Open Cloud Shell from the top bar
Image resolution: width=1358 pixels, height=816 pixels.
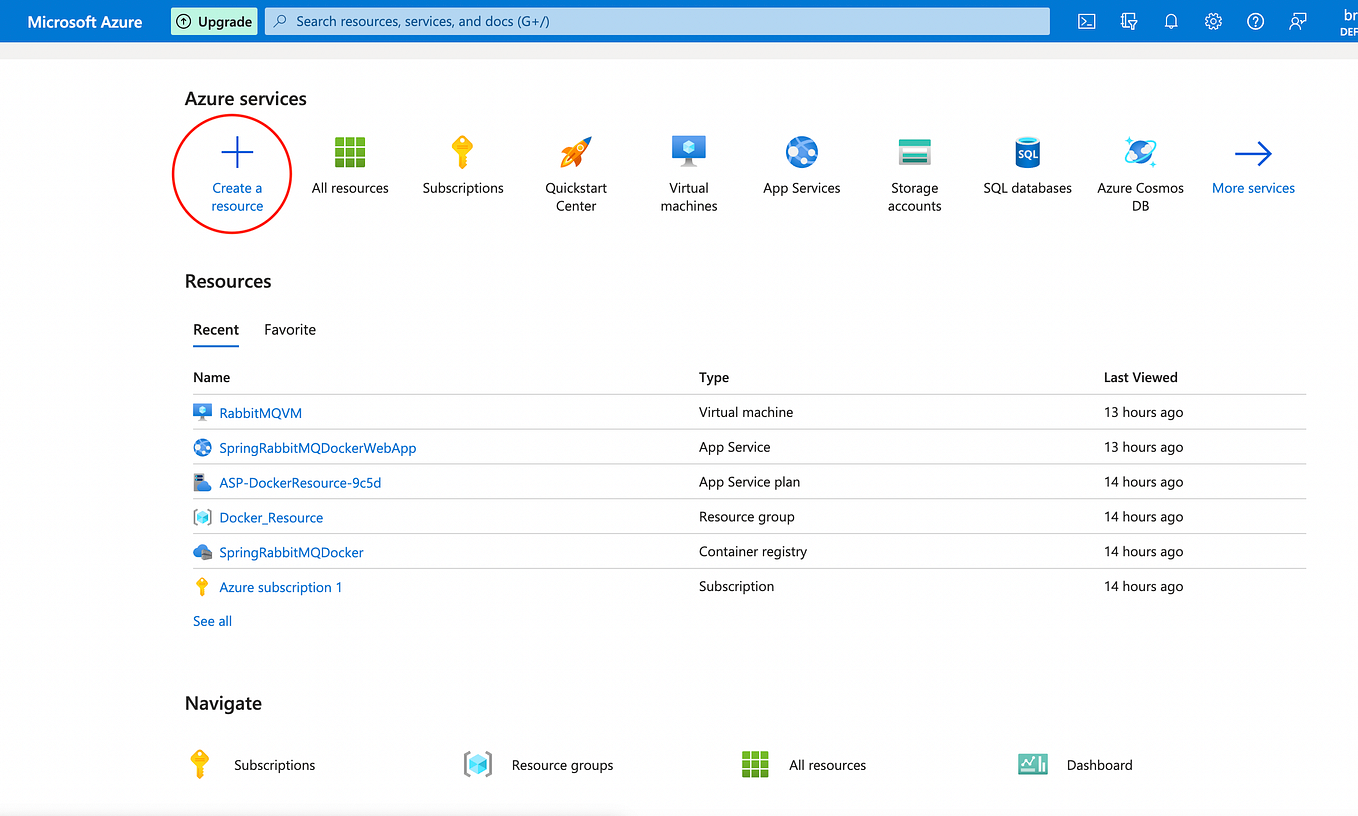(1086, 21)
